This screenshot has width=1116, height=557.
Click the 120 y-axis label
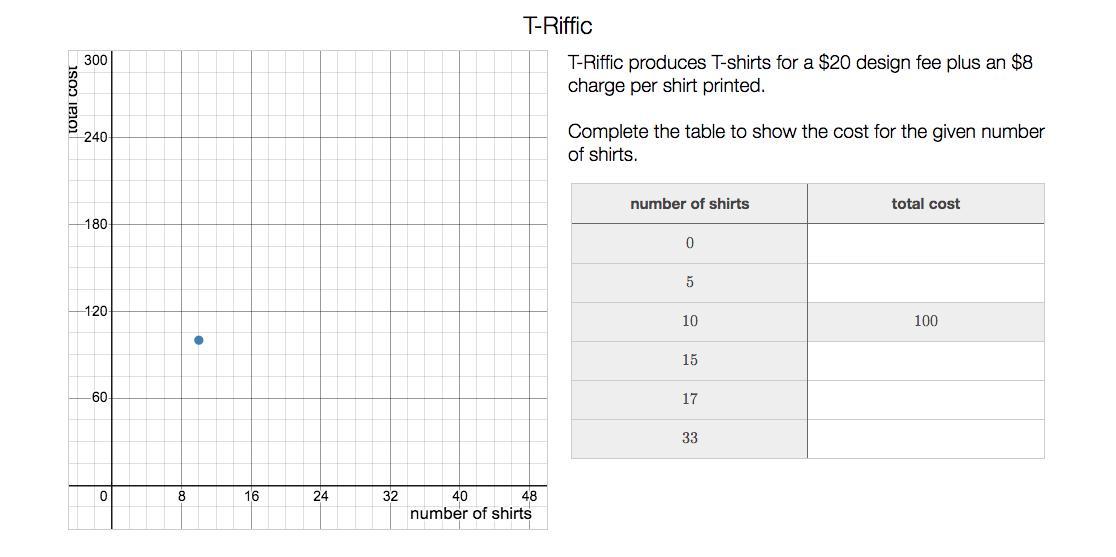(x=95, y=312)
